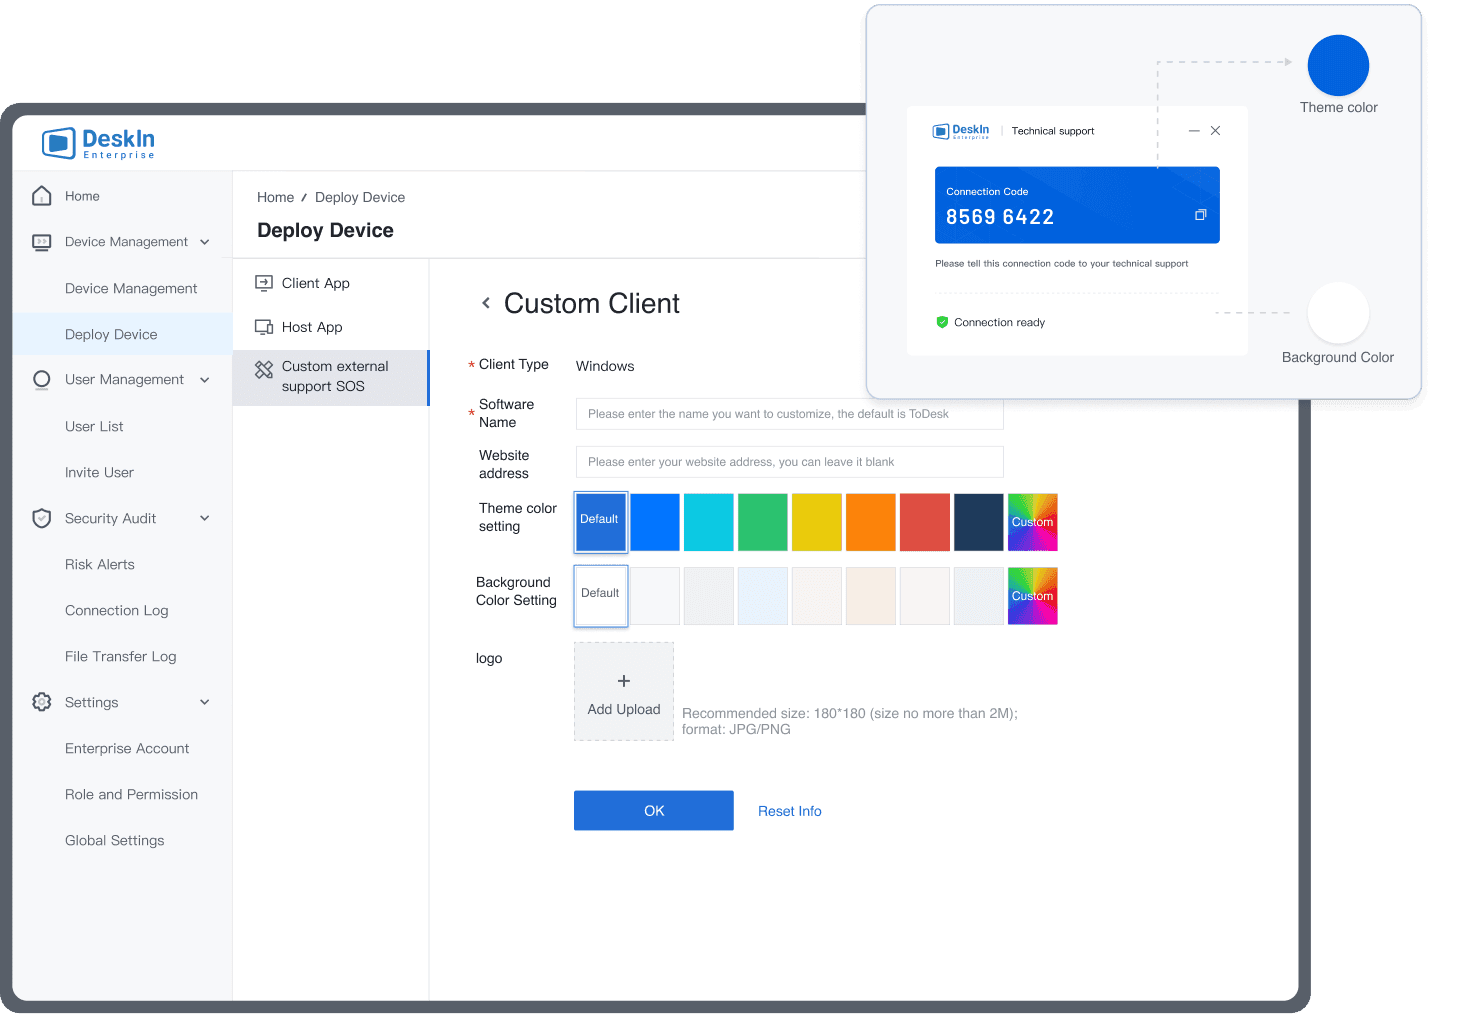Collapse the Settings section chevron
Image resolution: width=1484 pixels, height=1014 pixels.
(x=205, y=702)
